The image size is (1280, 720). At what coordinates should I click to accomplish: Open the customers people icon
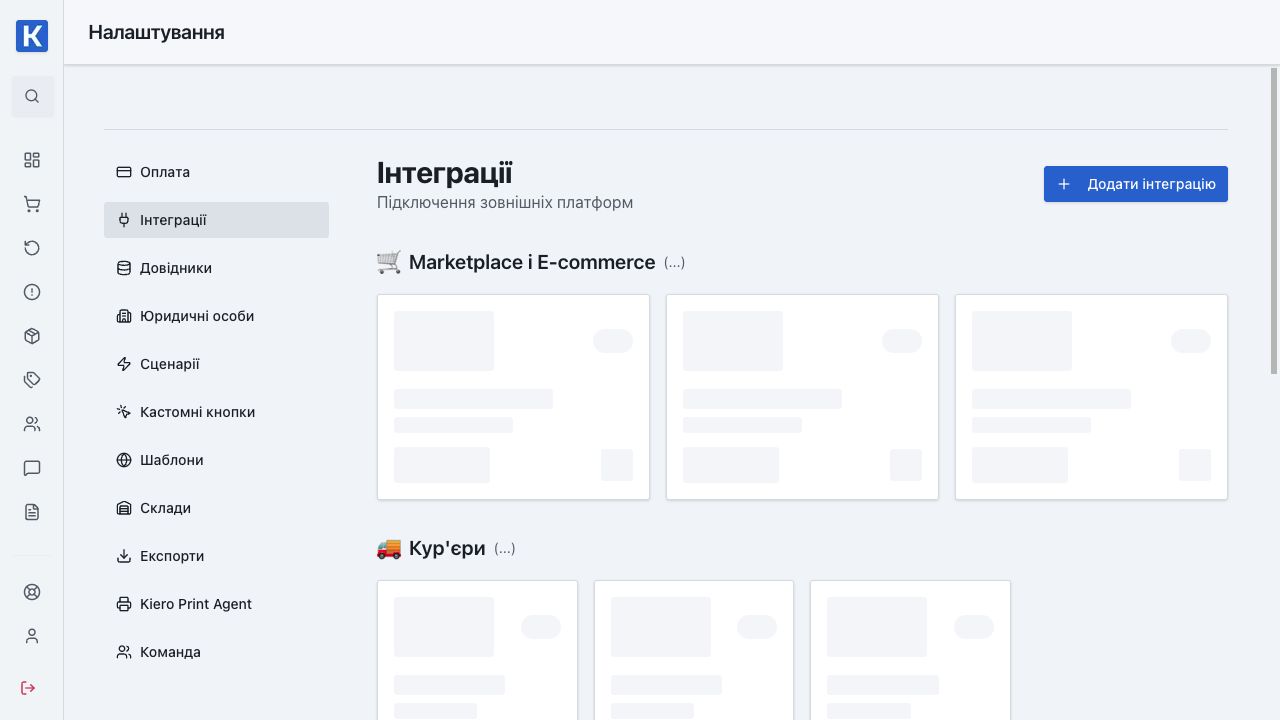tap(32, 424)
